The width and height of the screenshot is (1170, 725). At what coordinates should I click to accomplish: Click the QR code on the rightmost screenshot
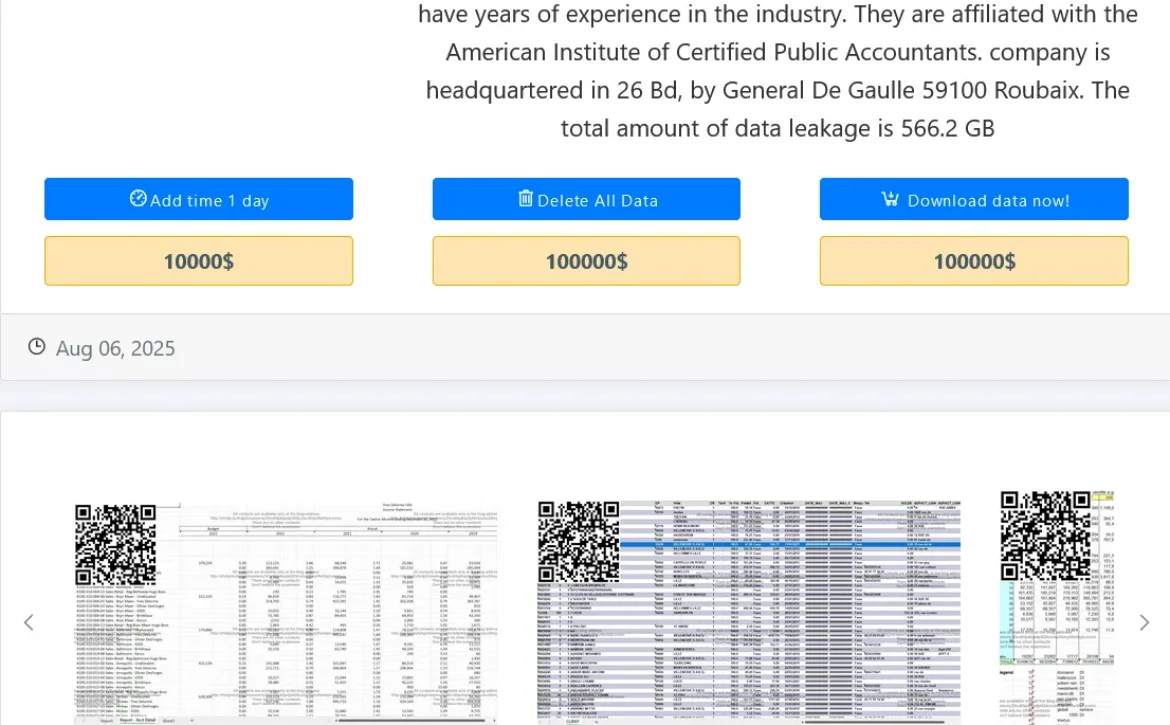[x=1045, y=536]
